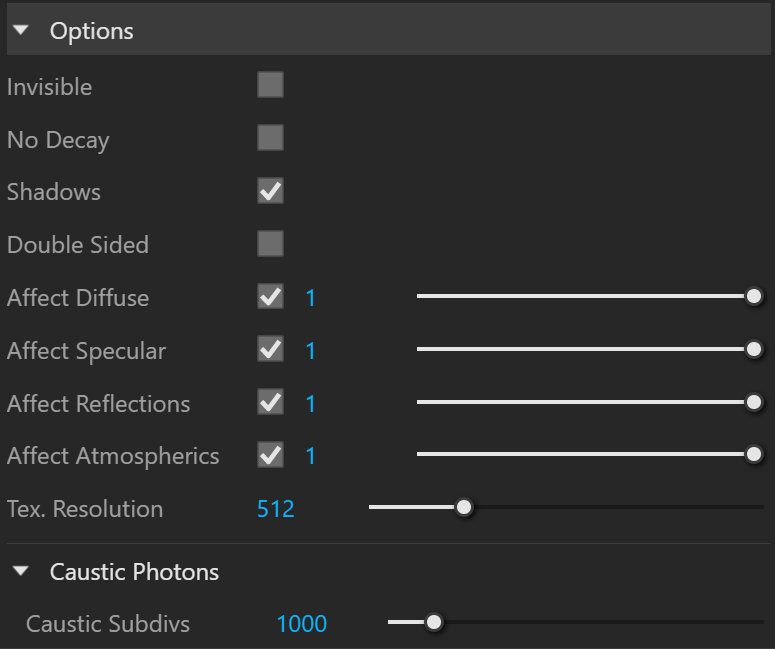Uncheck the Affect Diffuse checkbox
Viewport: 775px width, 649px height.
click(x=270, y=297)
